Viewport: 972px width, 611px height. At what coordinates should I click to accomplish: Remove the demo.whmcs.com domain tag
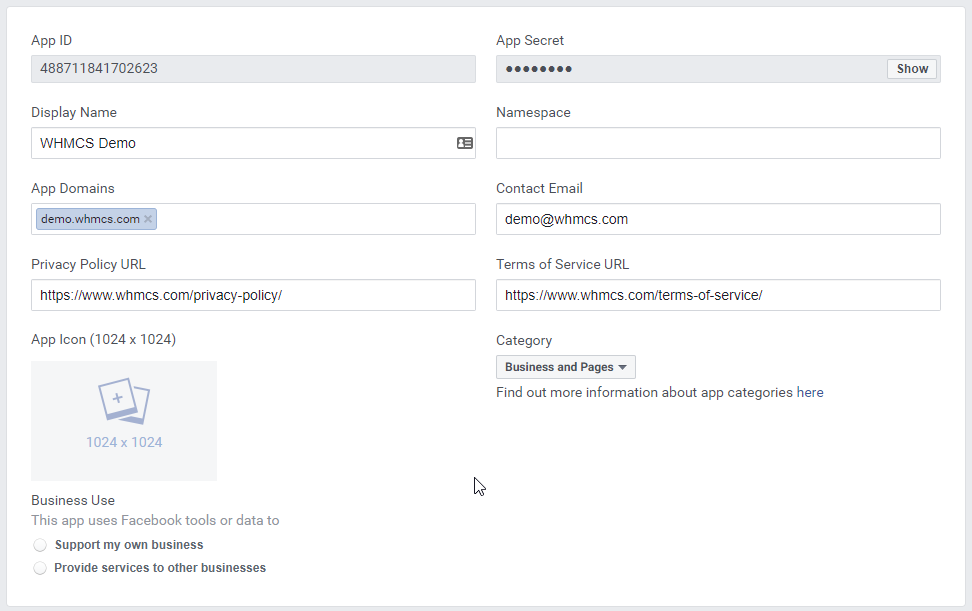click(x=148, y=219)
